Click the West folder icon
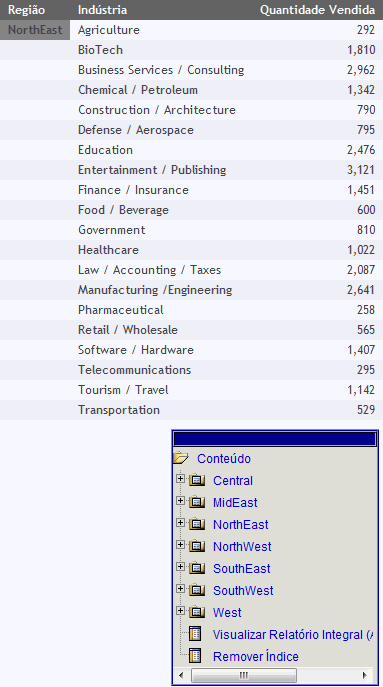 click(x=197, y=612)
